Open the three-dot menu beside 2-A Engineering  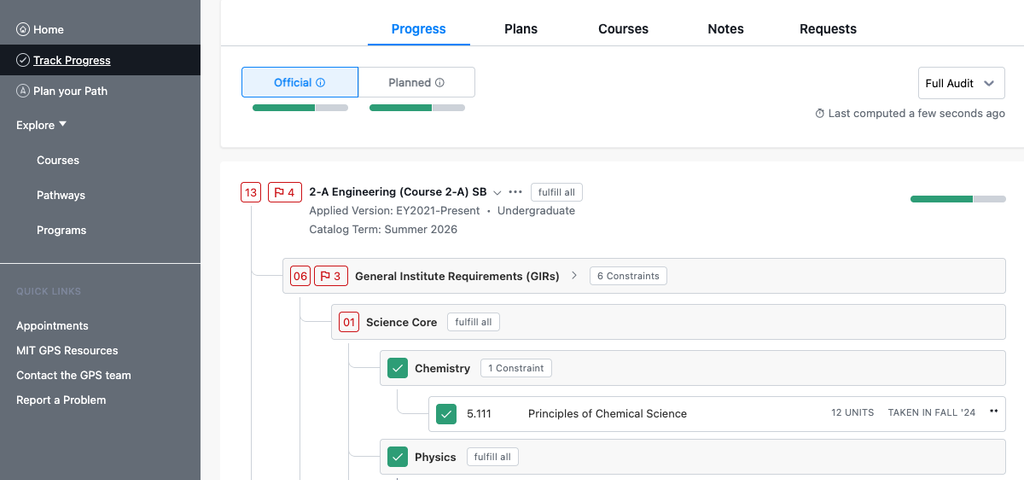click(515, 193)
